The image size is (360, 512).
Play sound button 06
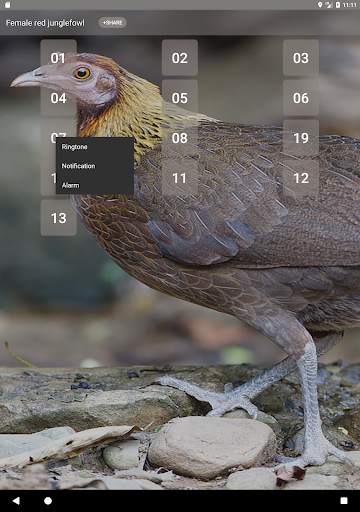point(301,98)
